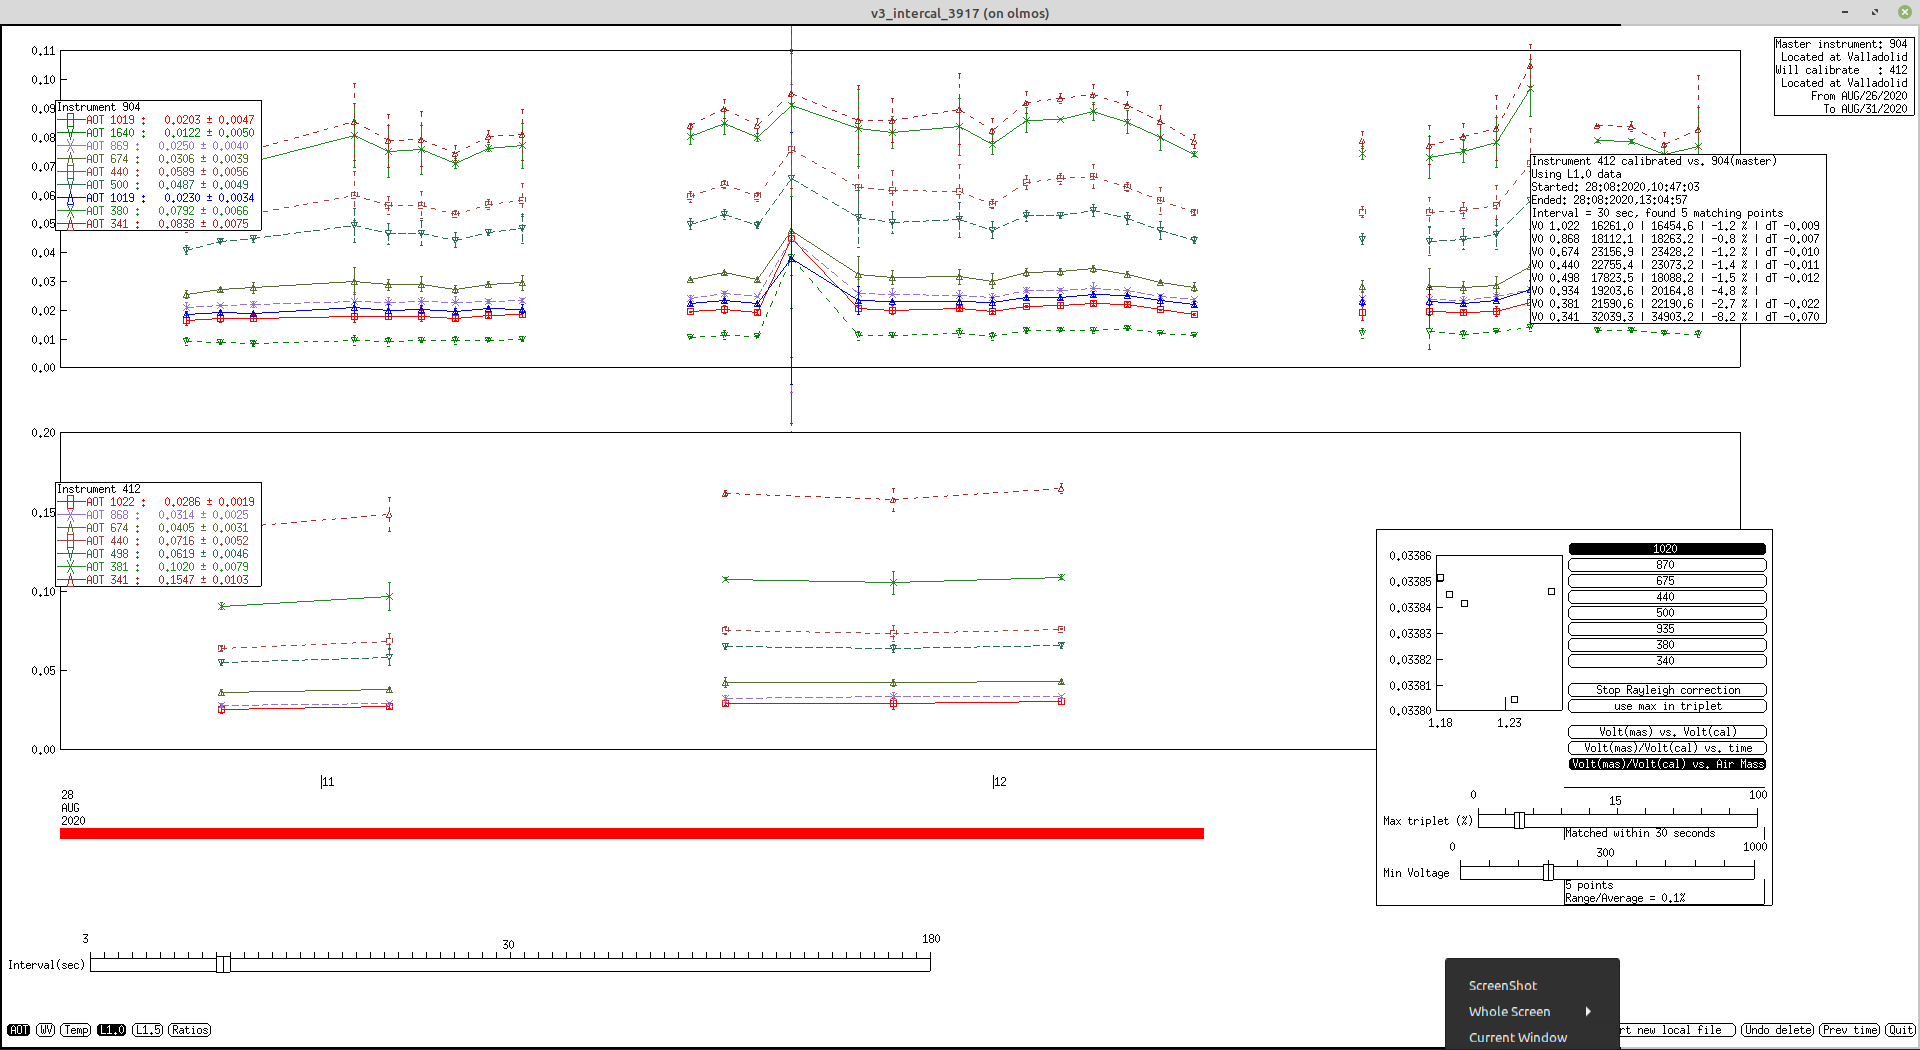This screenshot has height=1050, width=1920.
Task: Select L1.0 data level
Action: [111, 1030]
